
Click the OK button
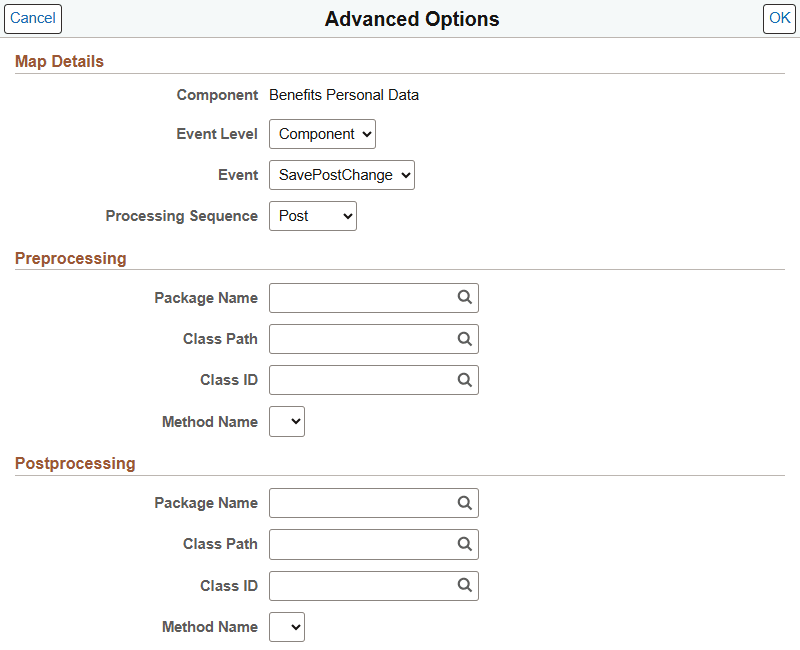click(779, 18)
